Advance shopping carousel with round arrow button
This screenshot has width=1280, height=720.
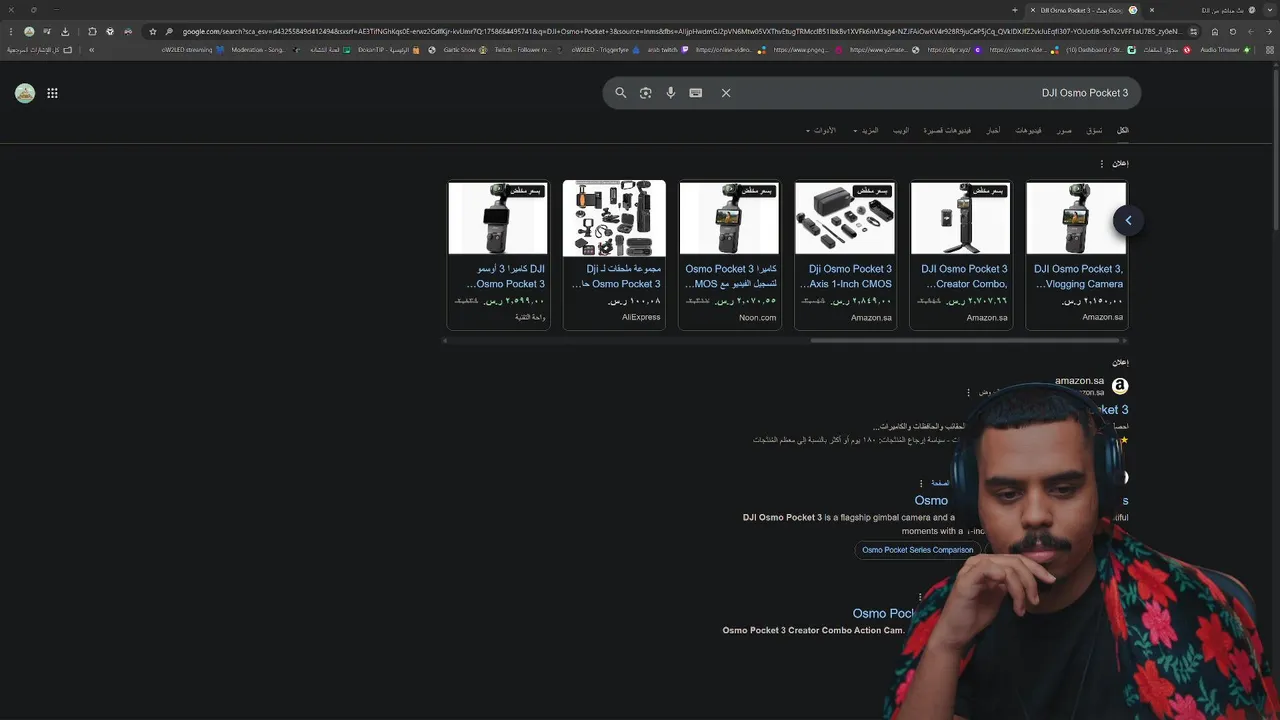click(1128, 220)
